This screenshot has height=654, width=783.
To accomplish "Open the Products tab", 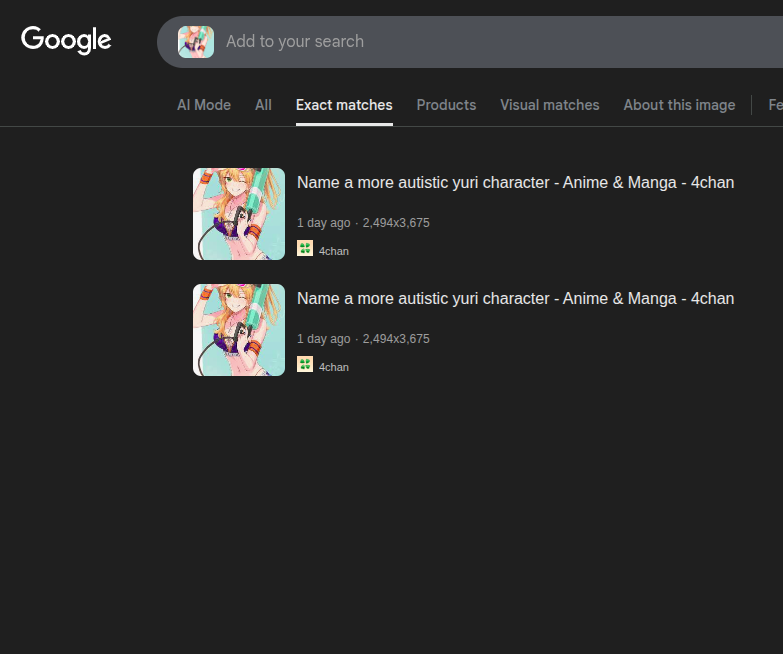I will coord(446,105).
